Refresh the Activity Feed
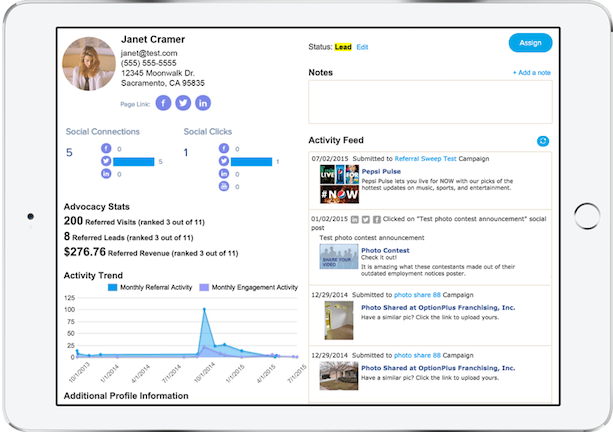The height and width of the screenshot is (432, 613). 542,142
